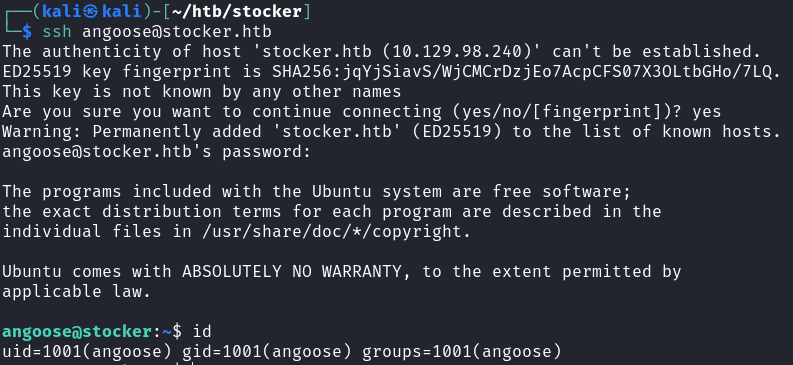
Task: Click the id command
Action: 202,332
